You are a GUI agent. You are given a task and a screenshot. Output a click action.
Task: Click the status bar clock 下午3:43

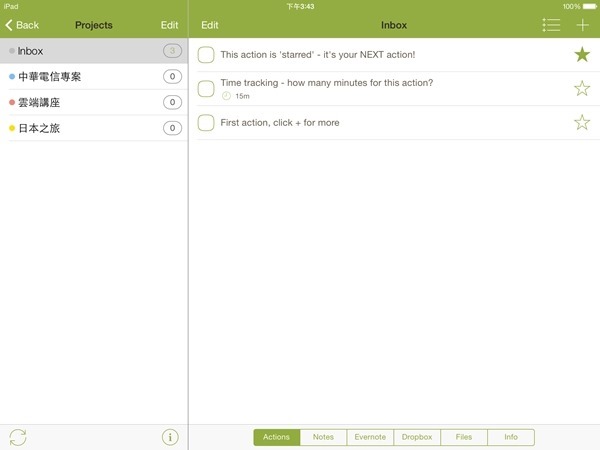[x=300, y=7]
